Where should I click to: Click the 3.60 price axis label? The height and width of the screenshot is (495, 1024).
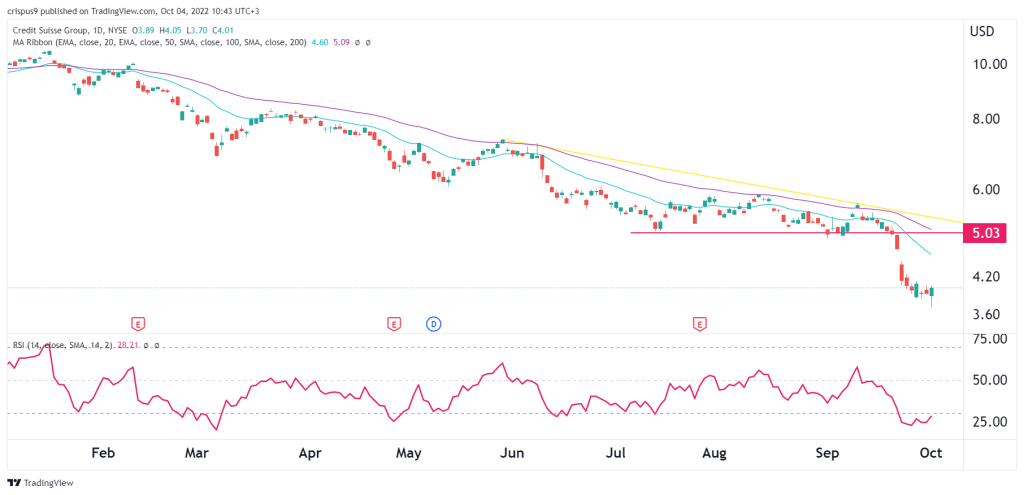tap(986, 315)
